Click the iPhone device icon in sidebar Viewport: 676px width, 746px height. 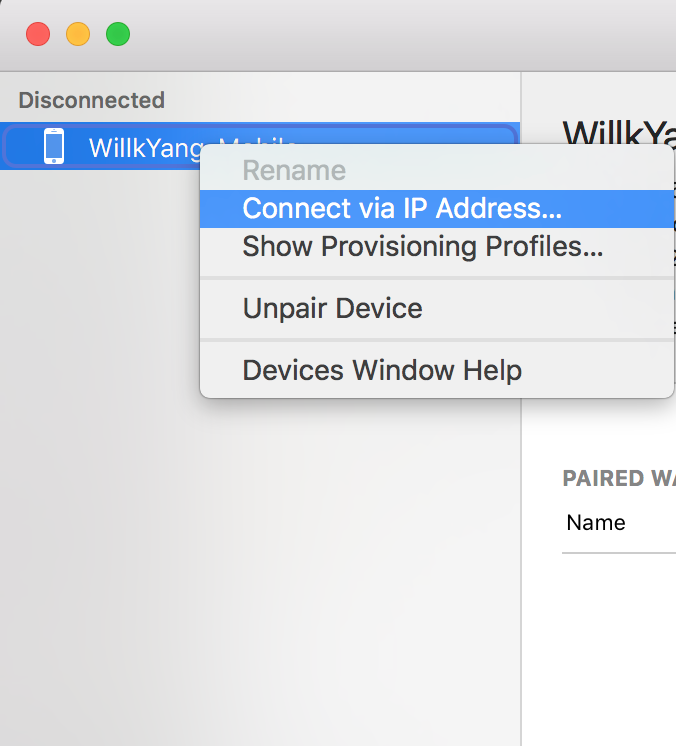point(54,147)
